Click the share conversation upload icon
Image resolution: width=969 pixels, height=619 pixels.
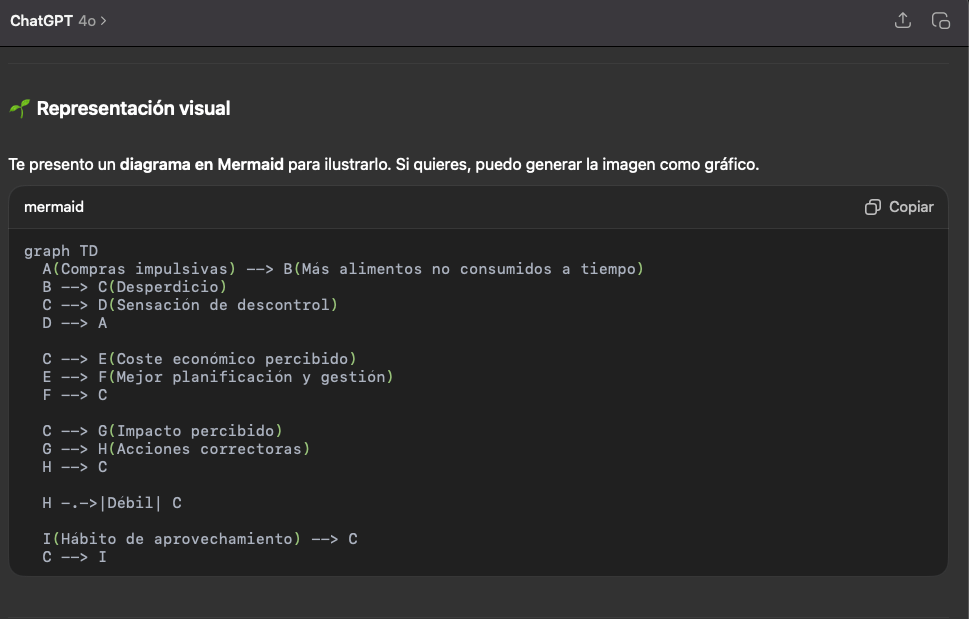pos(903,21)
